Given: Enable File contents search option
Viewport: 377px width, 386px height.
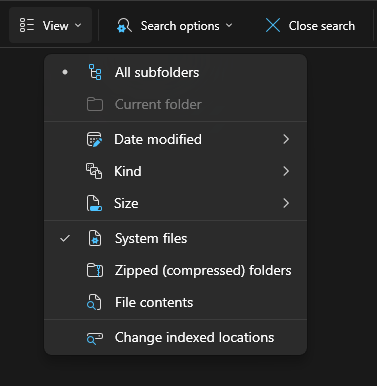Looking at the screenshot, I should click(x=175, y=302).
